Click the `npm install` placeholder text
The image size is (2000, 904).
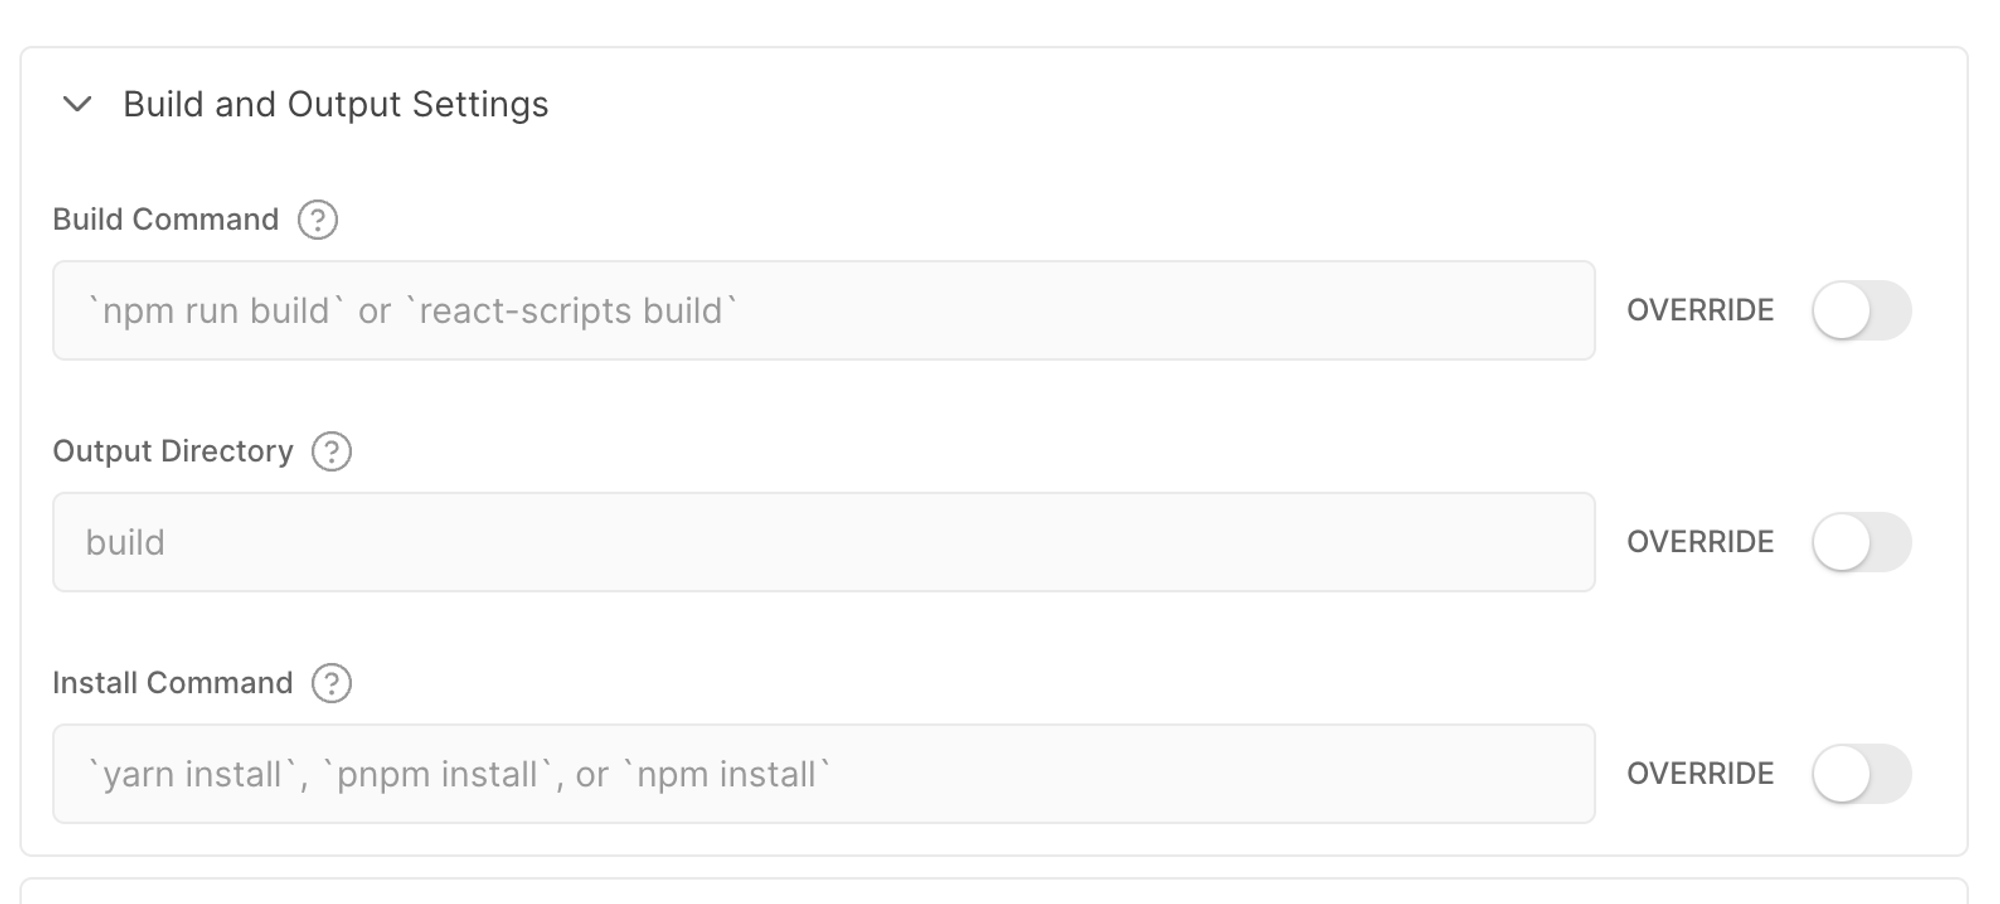[727, 775]
